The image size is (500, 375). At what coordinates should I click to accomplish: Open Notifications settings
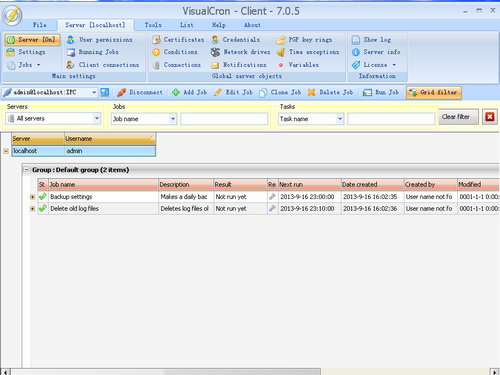239,65
